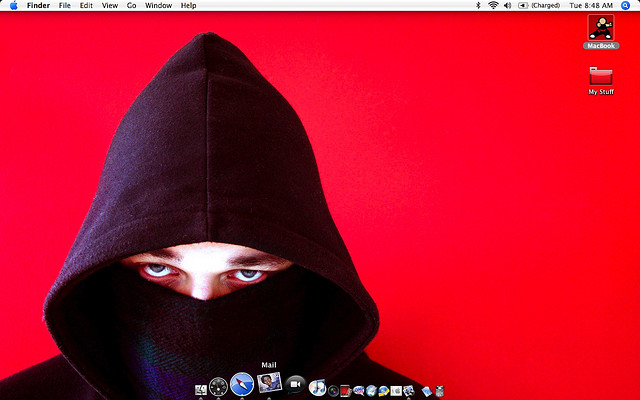640x400 pixels.
Task: Open the Trash in the dock
Action: coord(439,390)
